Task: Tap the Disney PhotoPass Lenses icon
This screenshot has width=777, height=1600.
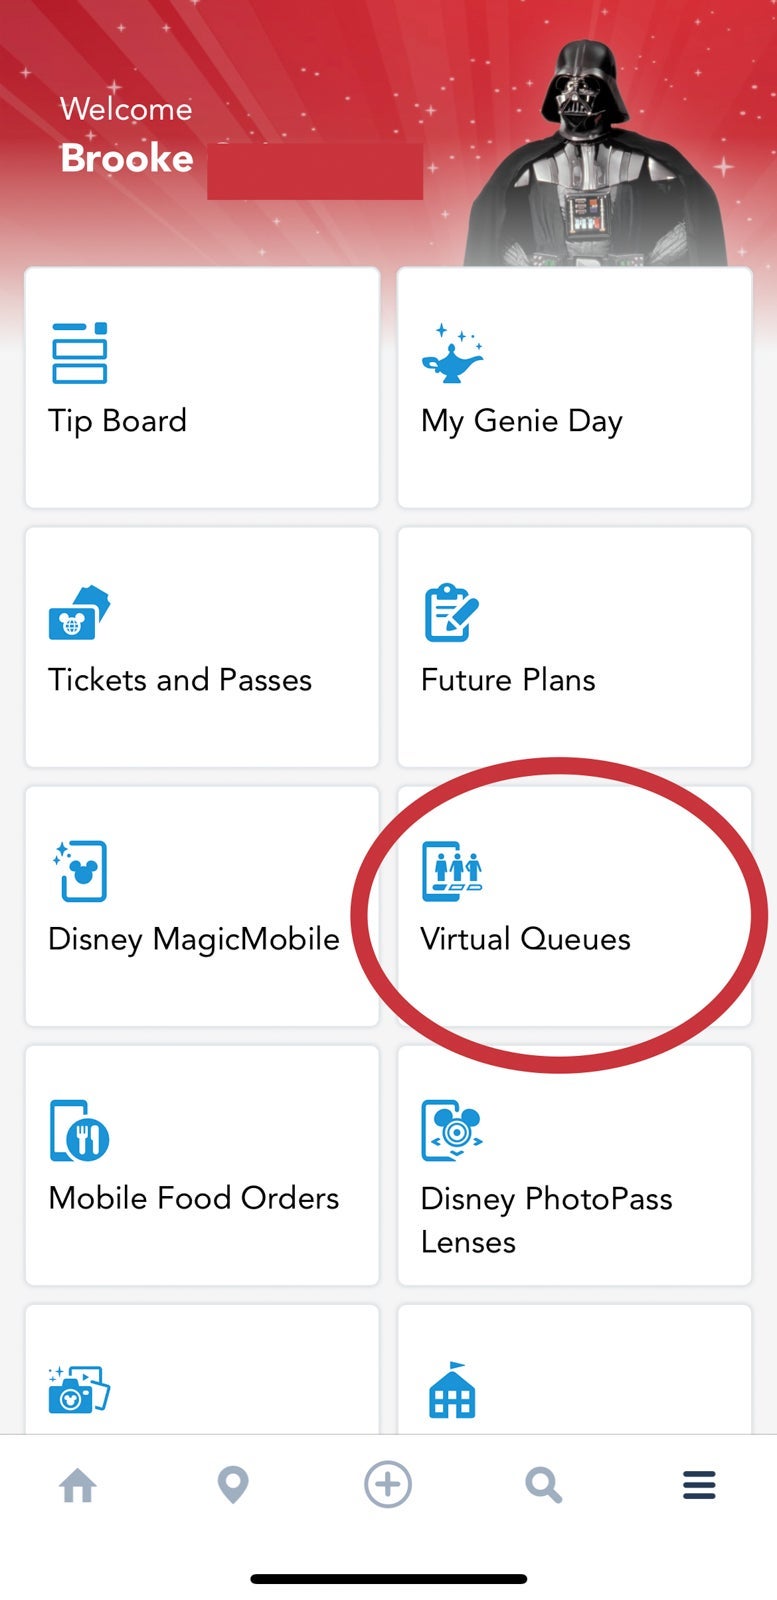Action: pos(452,1130)
